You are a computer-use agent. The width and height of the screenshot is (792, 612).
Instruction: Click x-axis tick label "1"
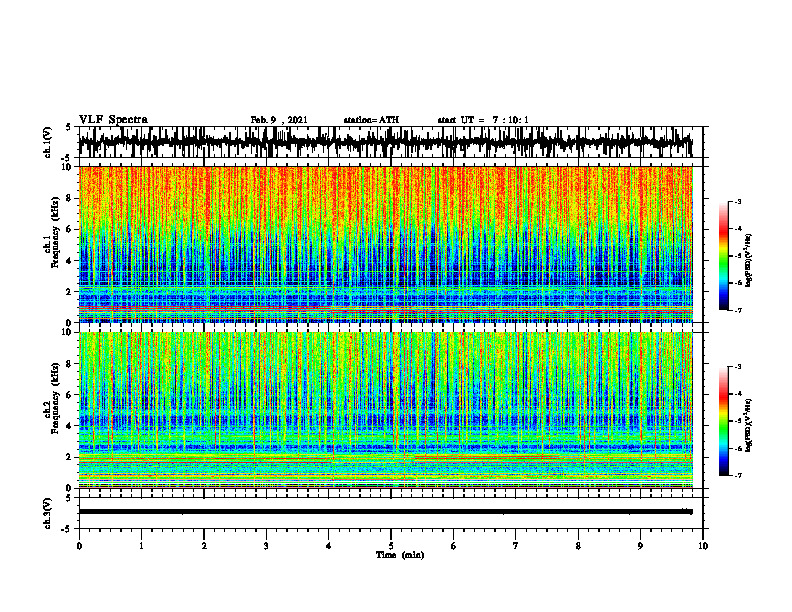click(141, 546)
